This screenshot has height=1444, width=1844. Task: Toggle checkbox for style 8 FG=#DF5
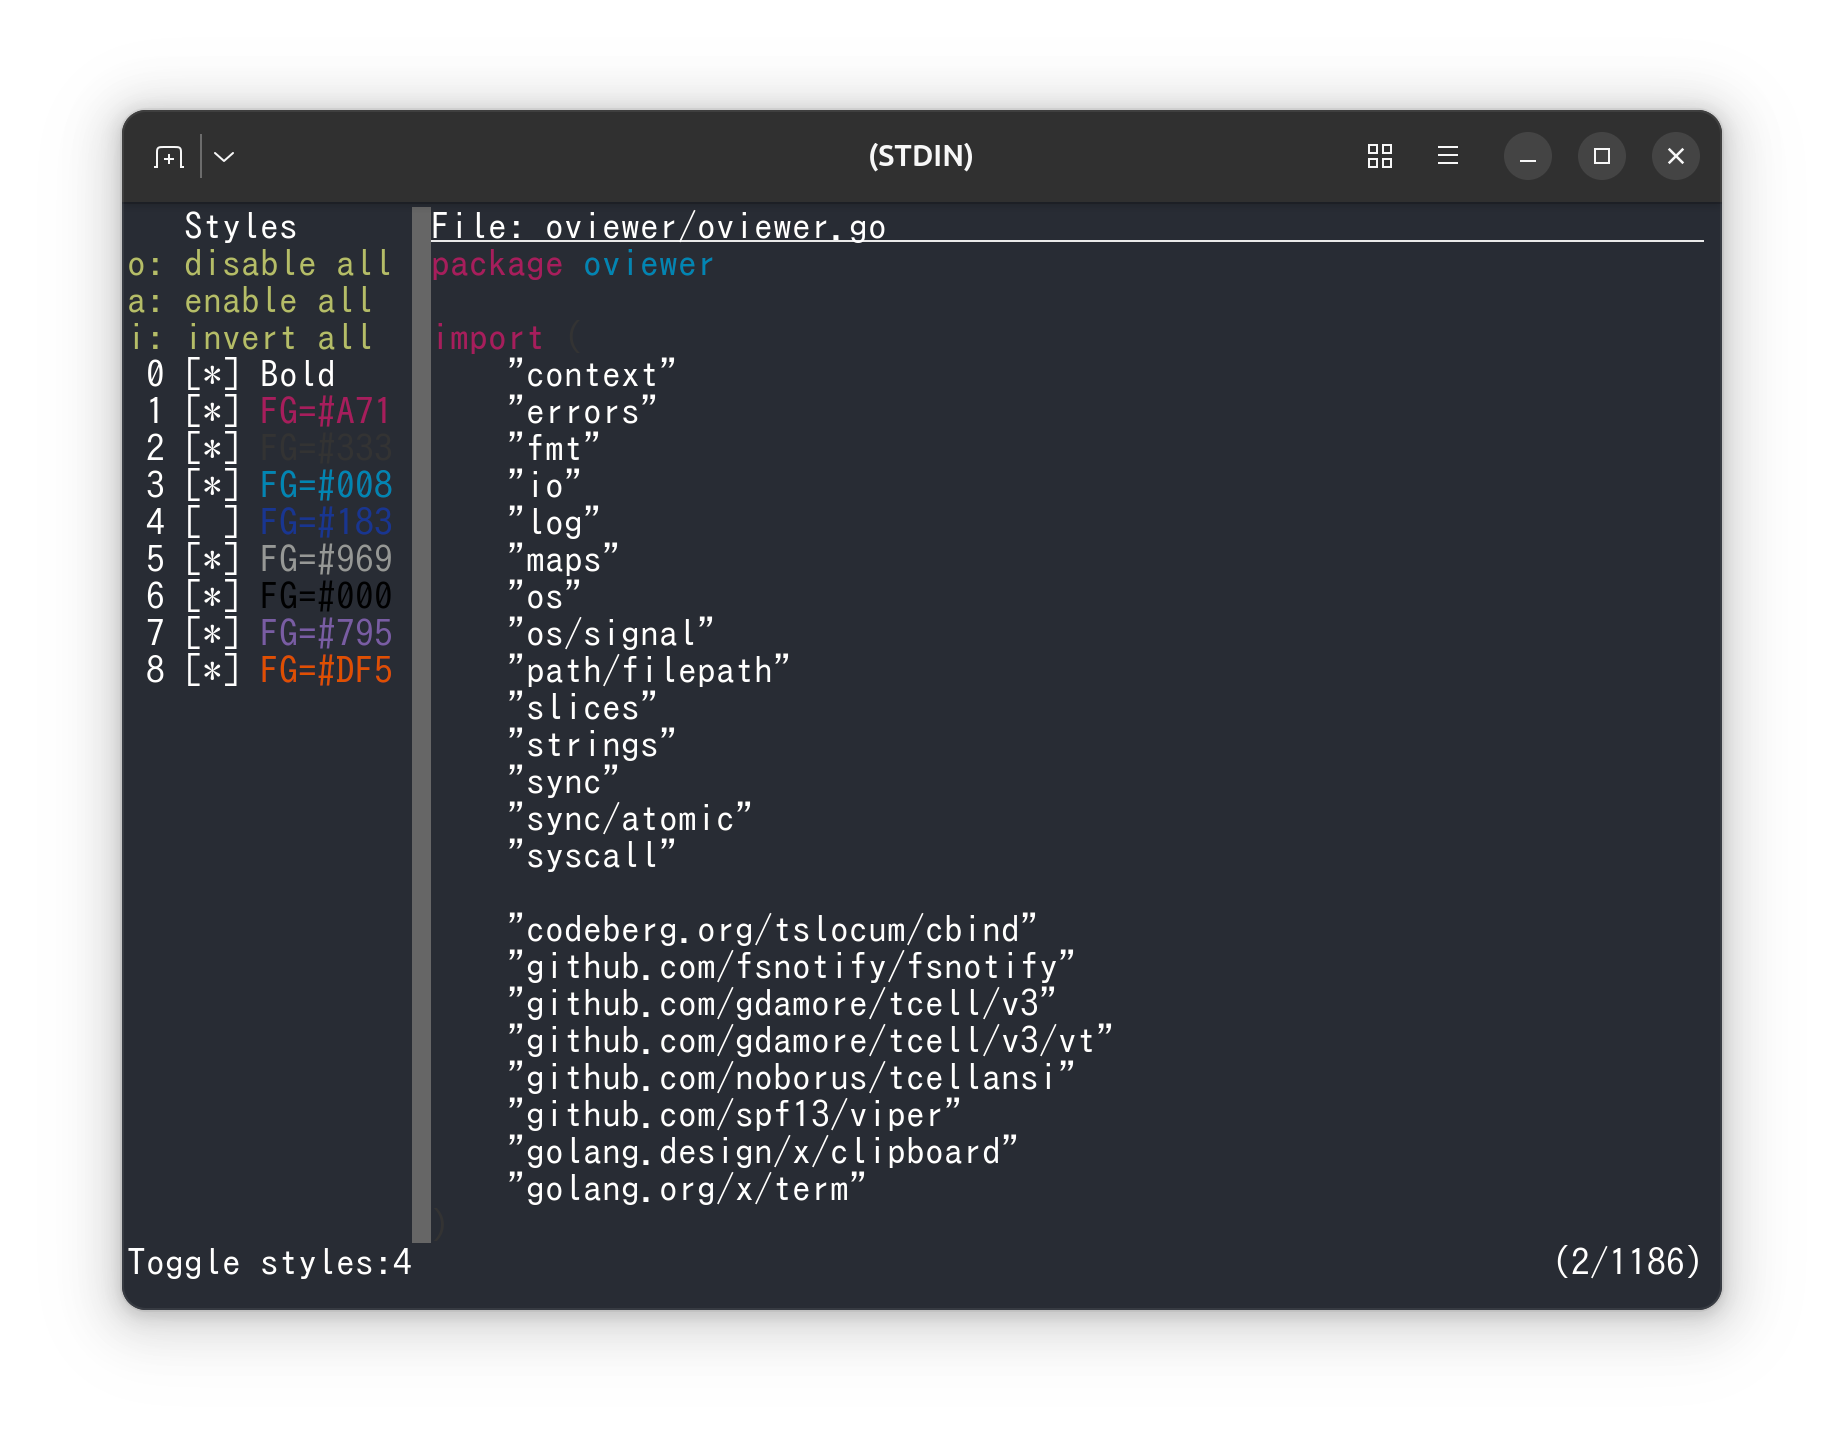click(212, 671)
